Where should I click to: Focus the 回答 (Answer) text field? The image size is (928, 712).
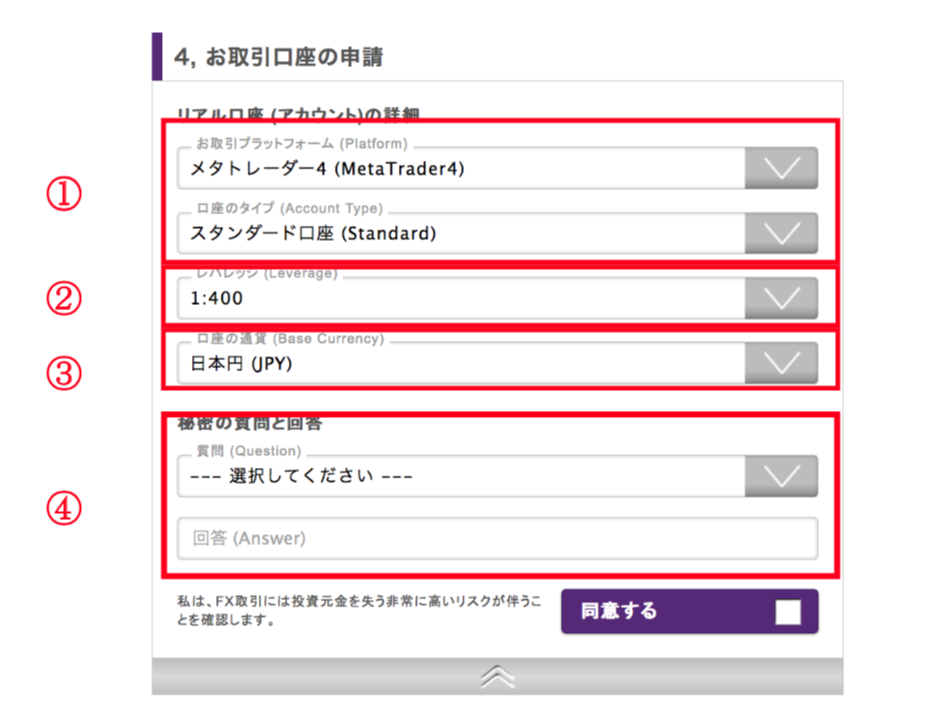click(x=497, y=538)
